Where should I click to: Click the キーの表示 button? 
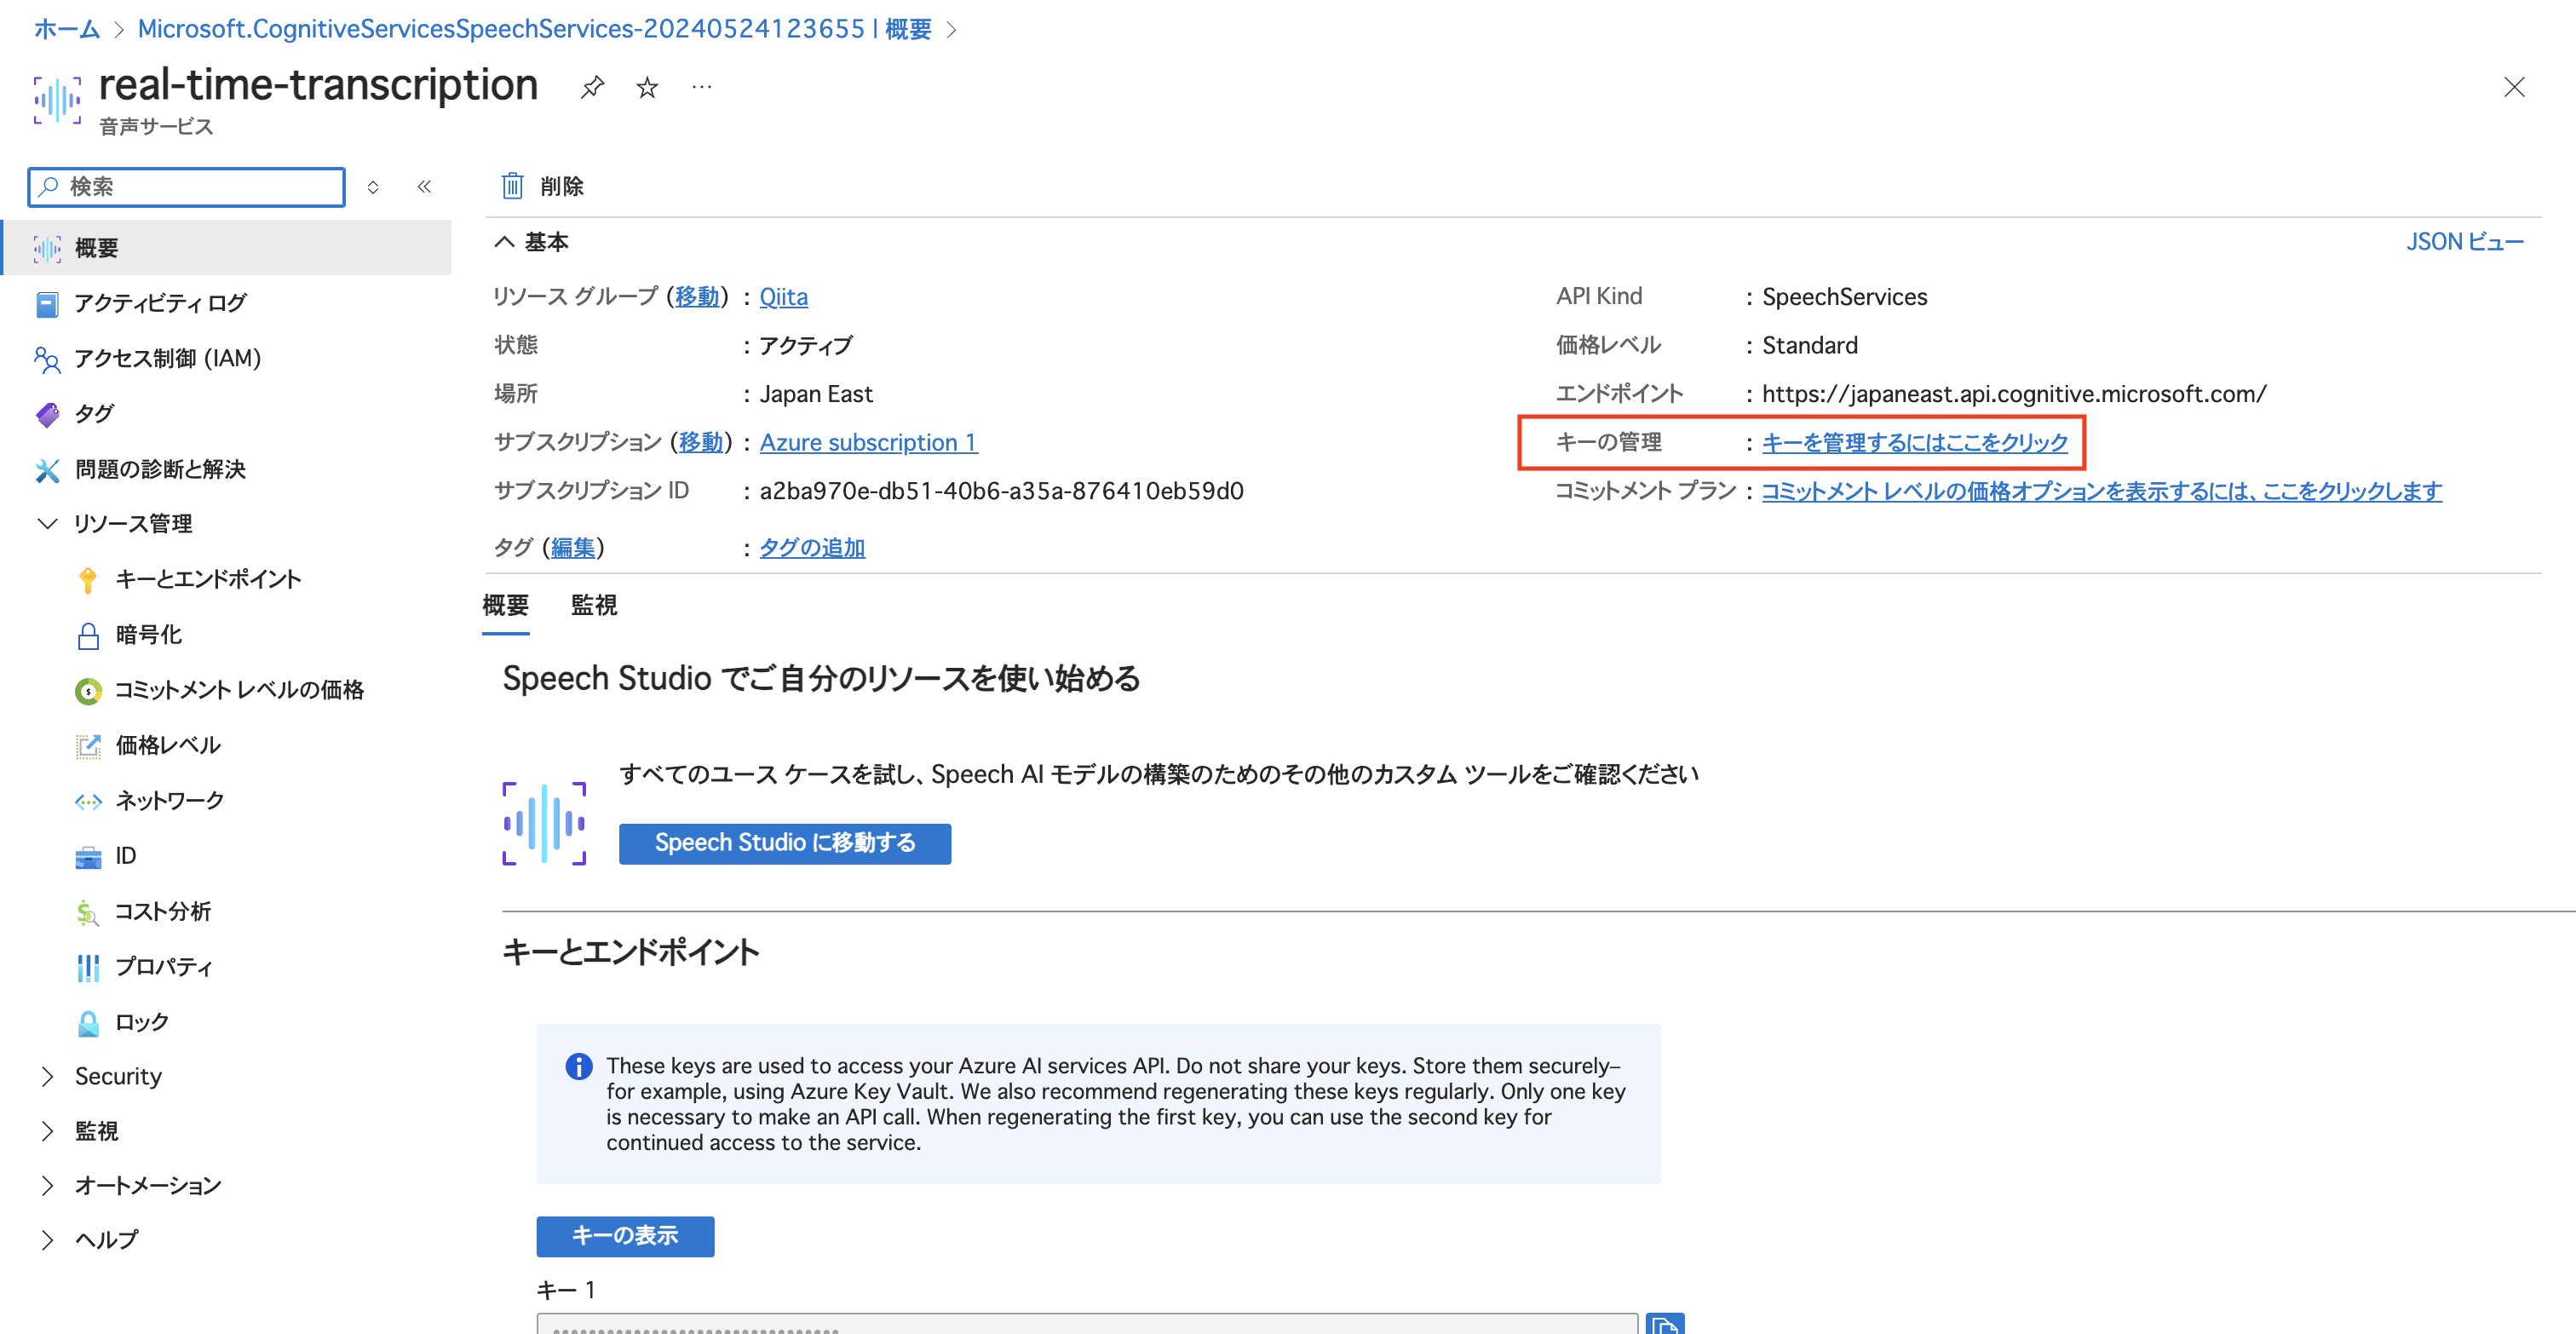tap(625, 1236)
